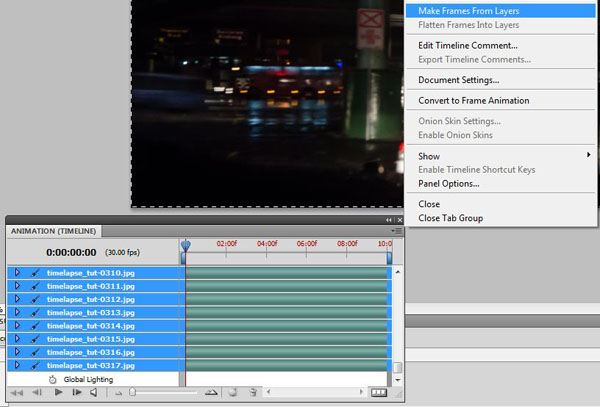Viewport: 600px width, 407px height.
Task: Click altered video icon on timelapse_tut-0312.jpg
Action: pyautogui.click(x=35, y=299)
